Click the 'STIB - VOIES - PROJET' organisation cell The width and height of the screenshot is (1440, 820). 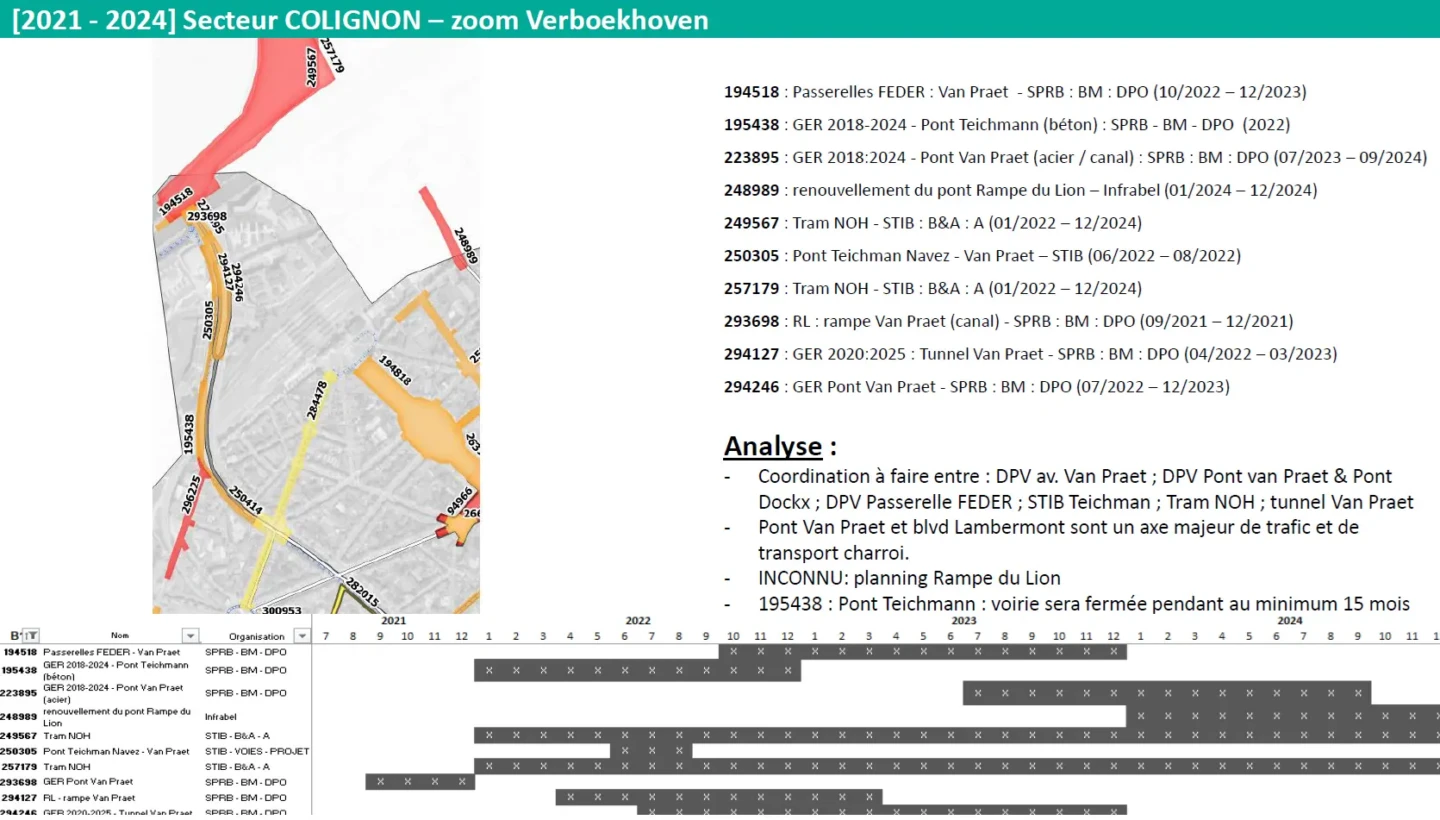tap(257, 751)
